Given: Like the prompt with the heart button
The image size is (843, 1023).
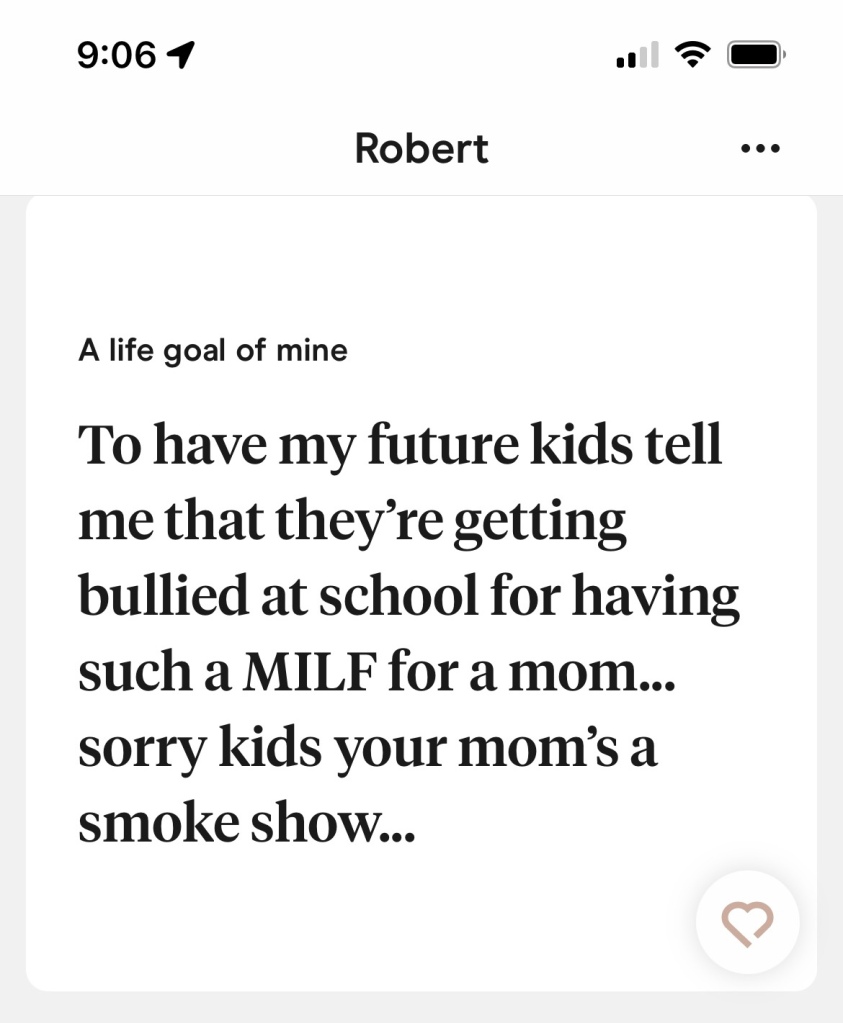Looking at the screenshot, I should click(748, 922).
